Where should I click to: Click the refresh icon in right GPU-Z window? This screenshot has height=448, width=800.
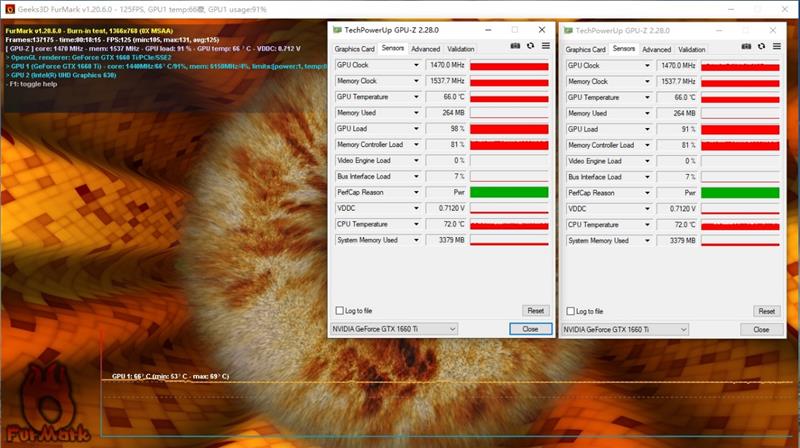click(762, 46)
